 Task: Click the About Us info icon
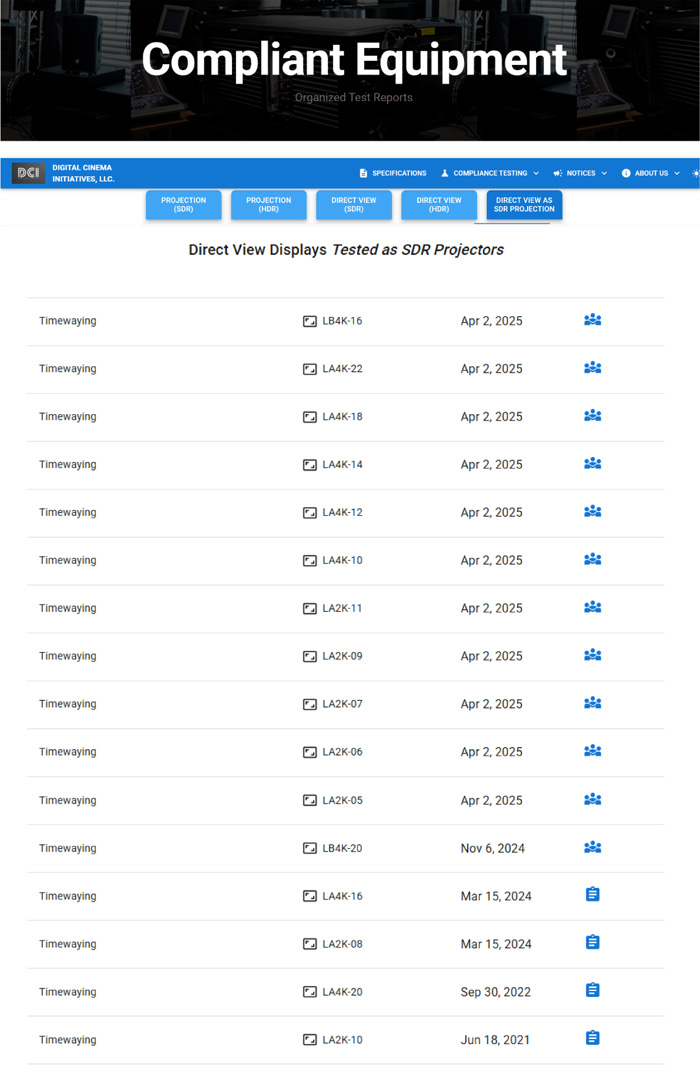(625, 174)
